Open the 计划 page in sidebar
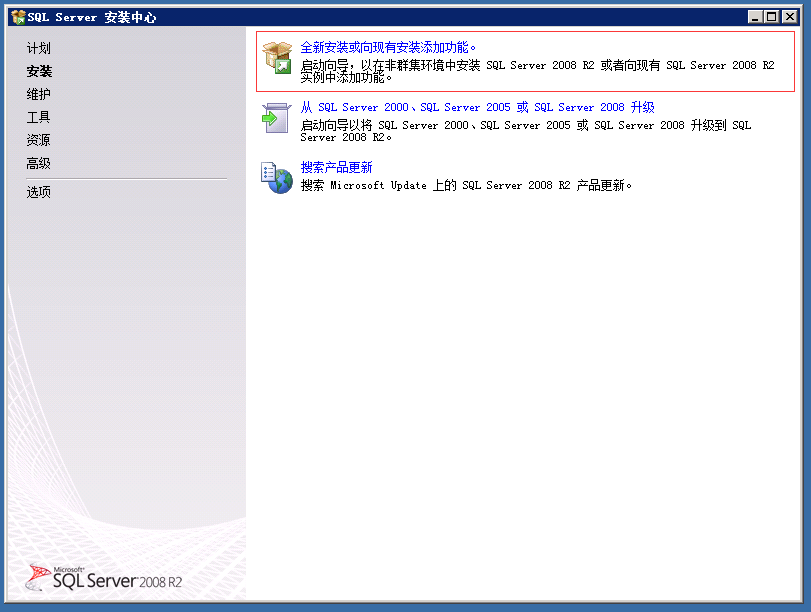The height and width of the screenshot is (612, 811). 39,48
